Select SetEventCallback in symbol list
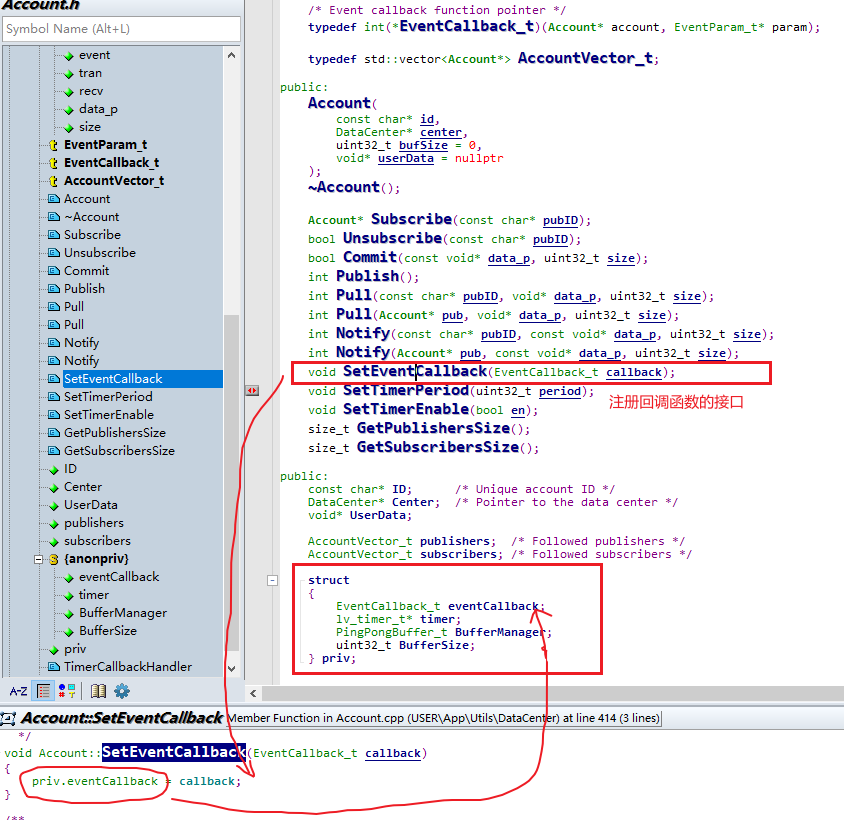Viewport: 844px width, 820px height. pyautogui.click(x=113, y=379)
